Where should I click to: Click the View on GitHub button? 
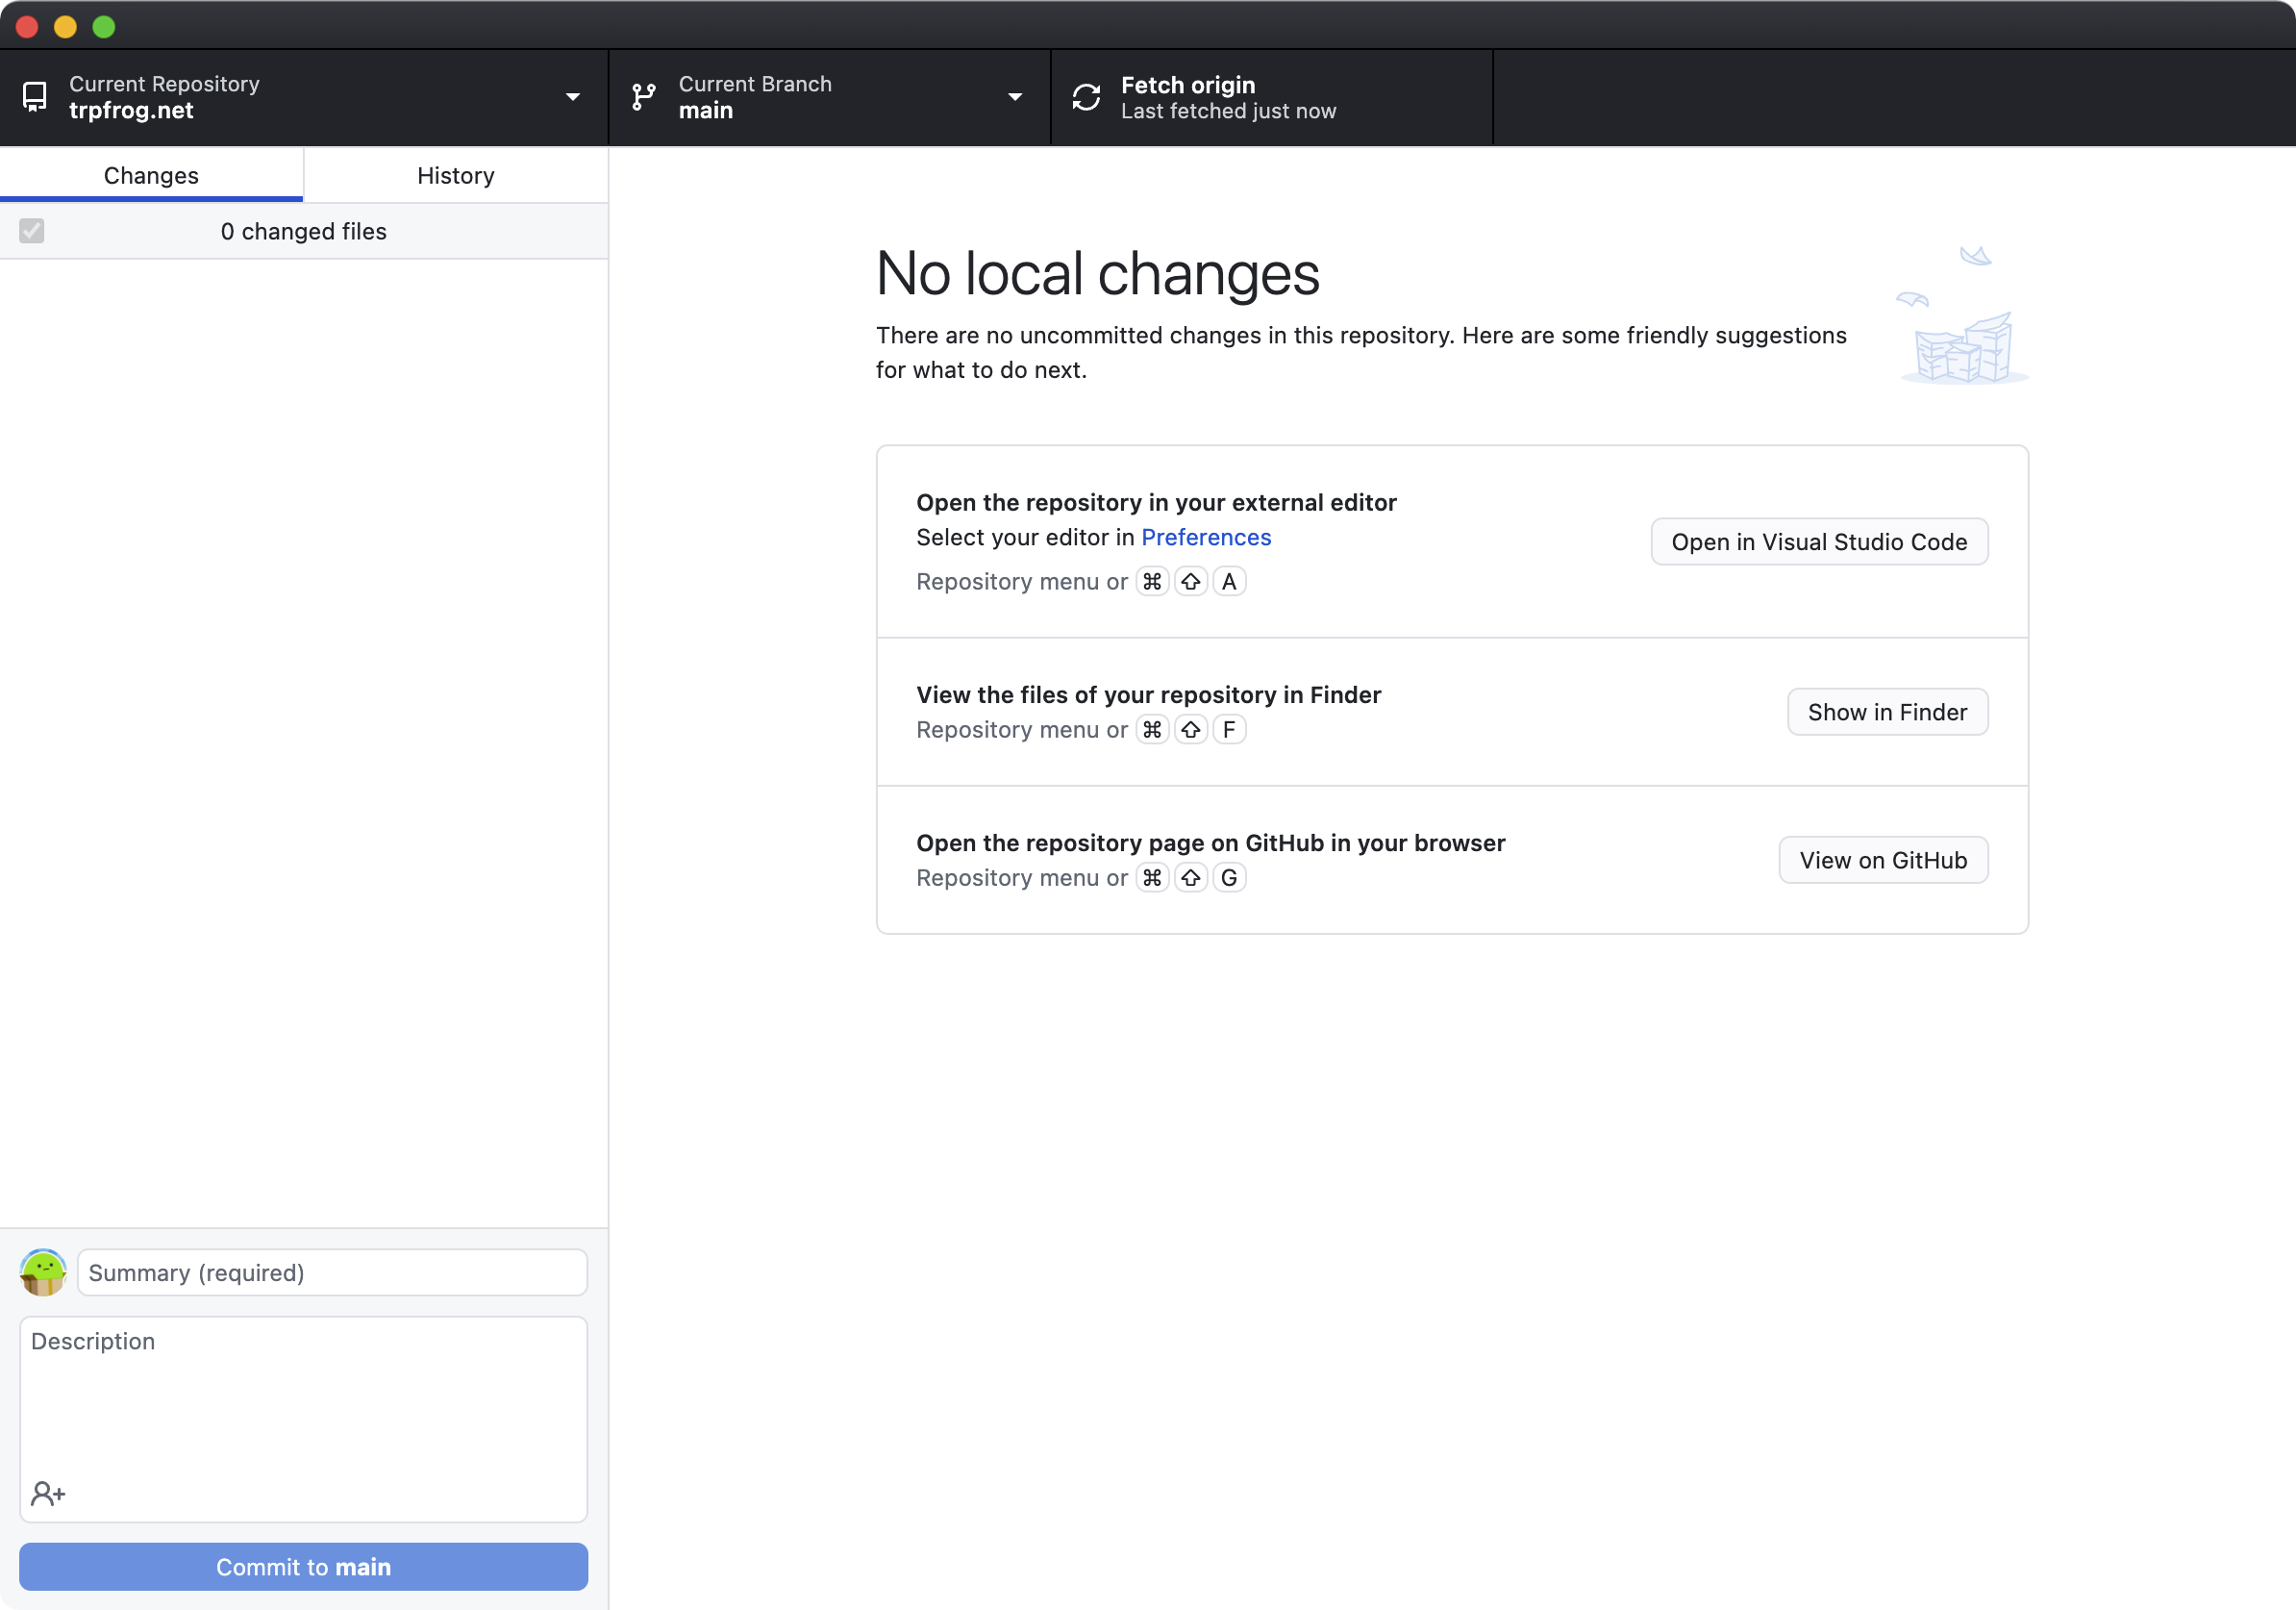pos(1883,860)
